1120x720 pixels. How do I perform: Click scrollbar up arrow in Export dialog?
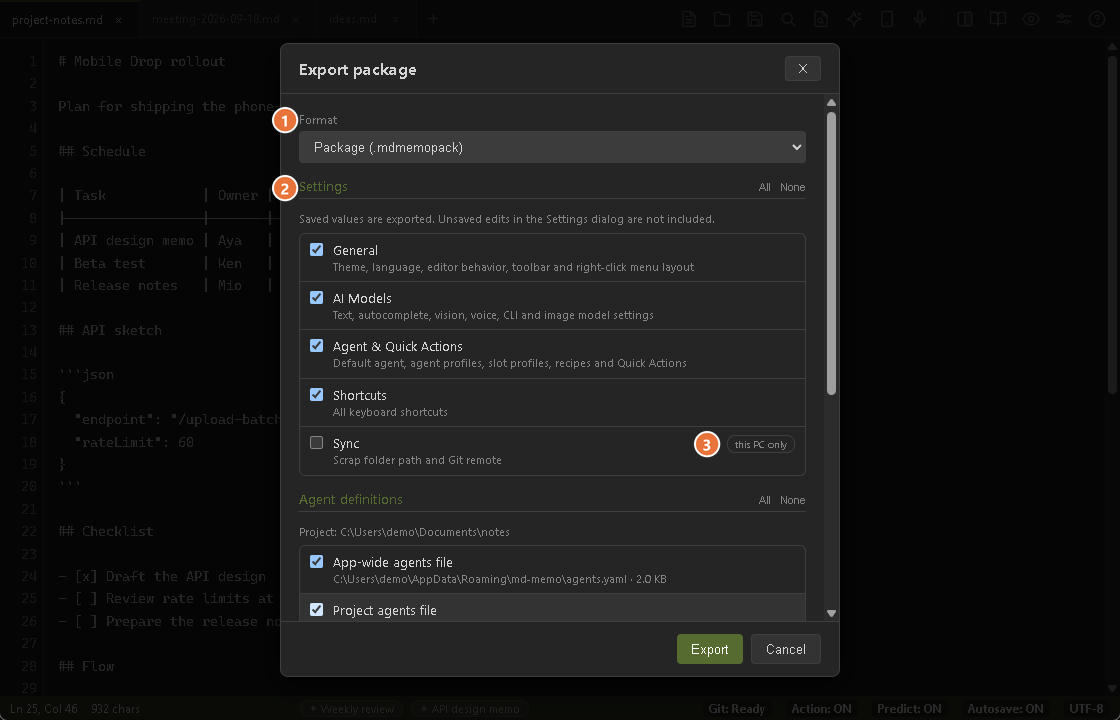[831, 102]
